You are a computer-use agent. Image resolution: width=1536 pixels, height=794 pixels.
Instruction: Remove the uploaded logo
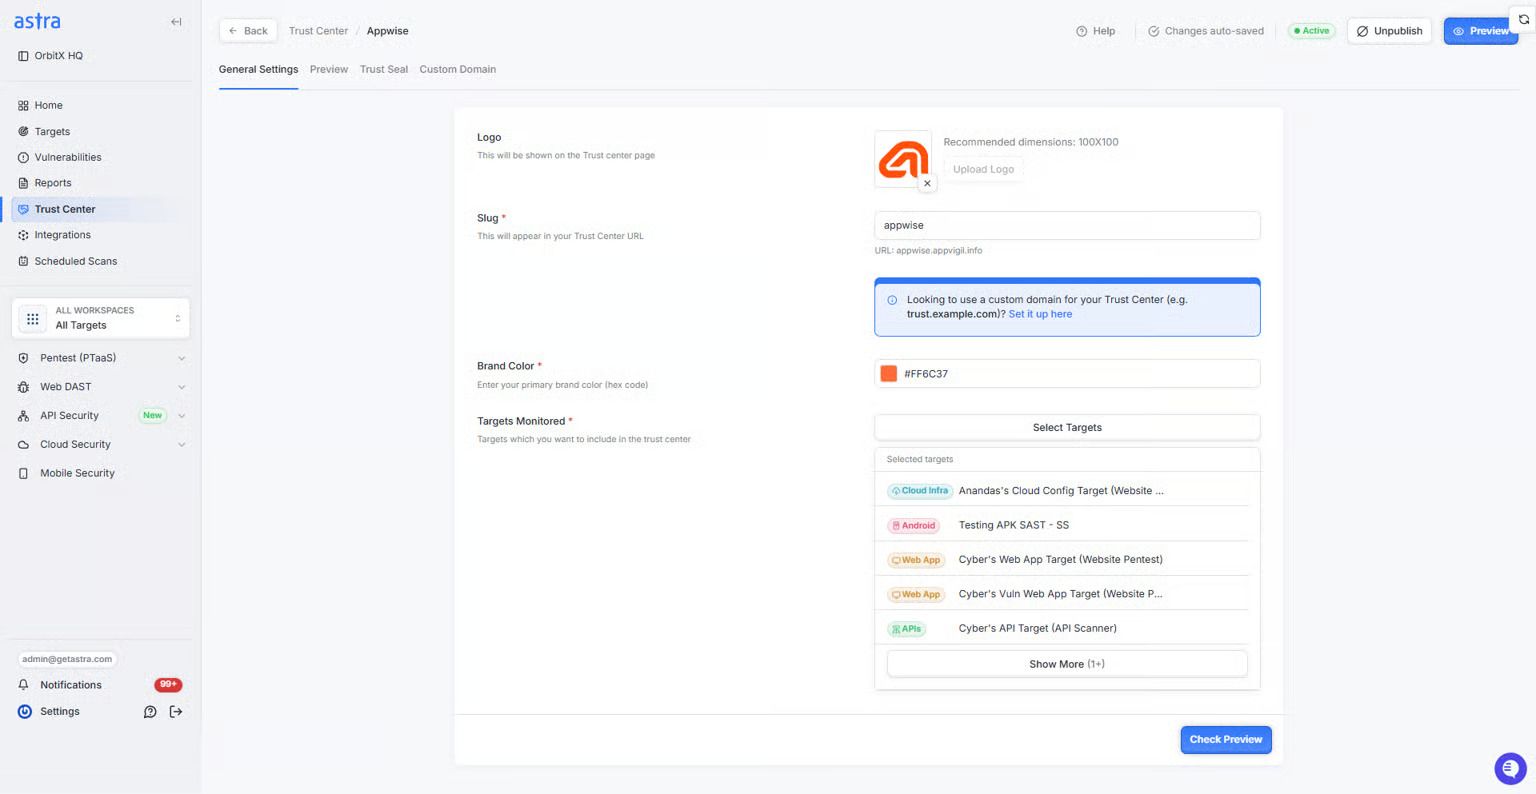(927, 183)
